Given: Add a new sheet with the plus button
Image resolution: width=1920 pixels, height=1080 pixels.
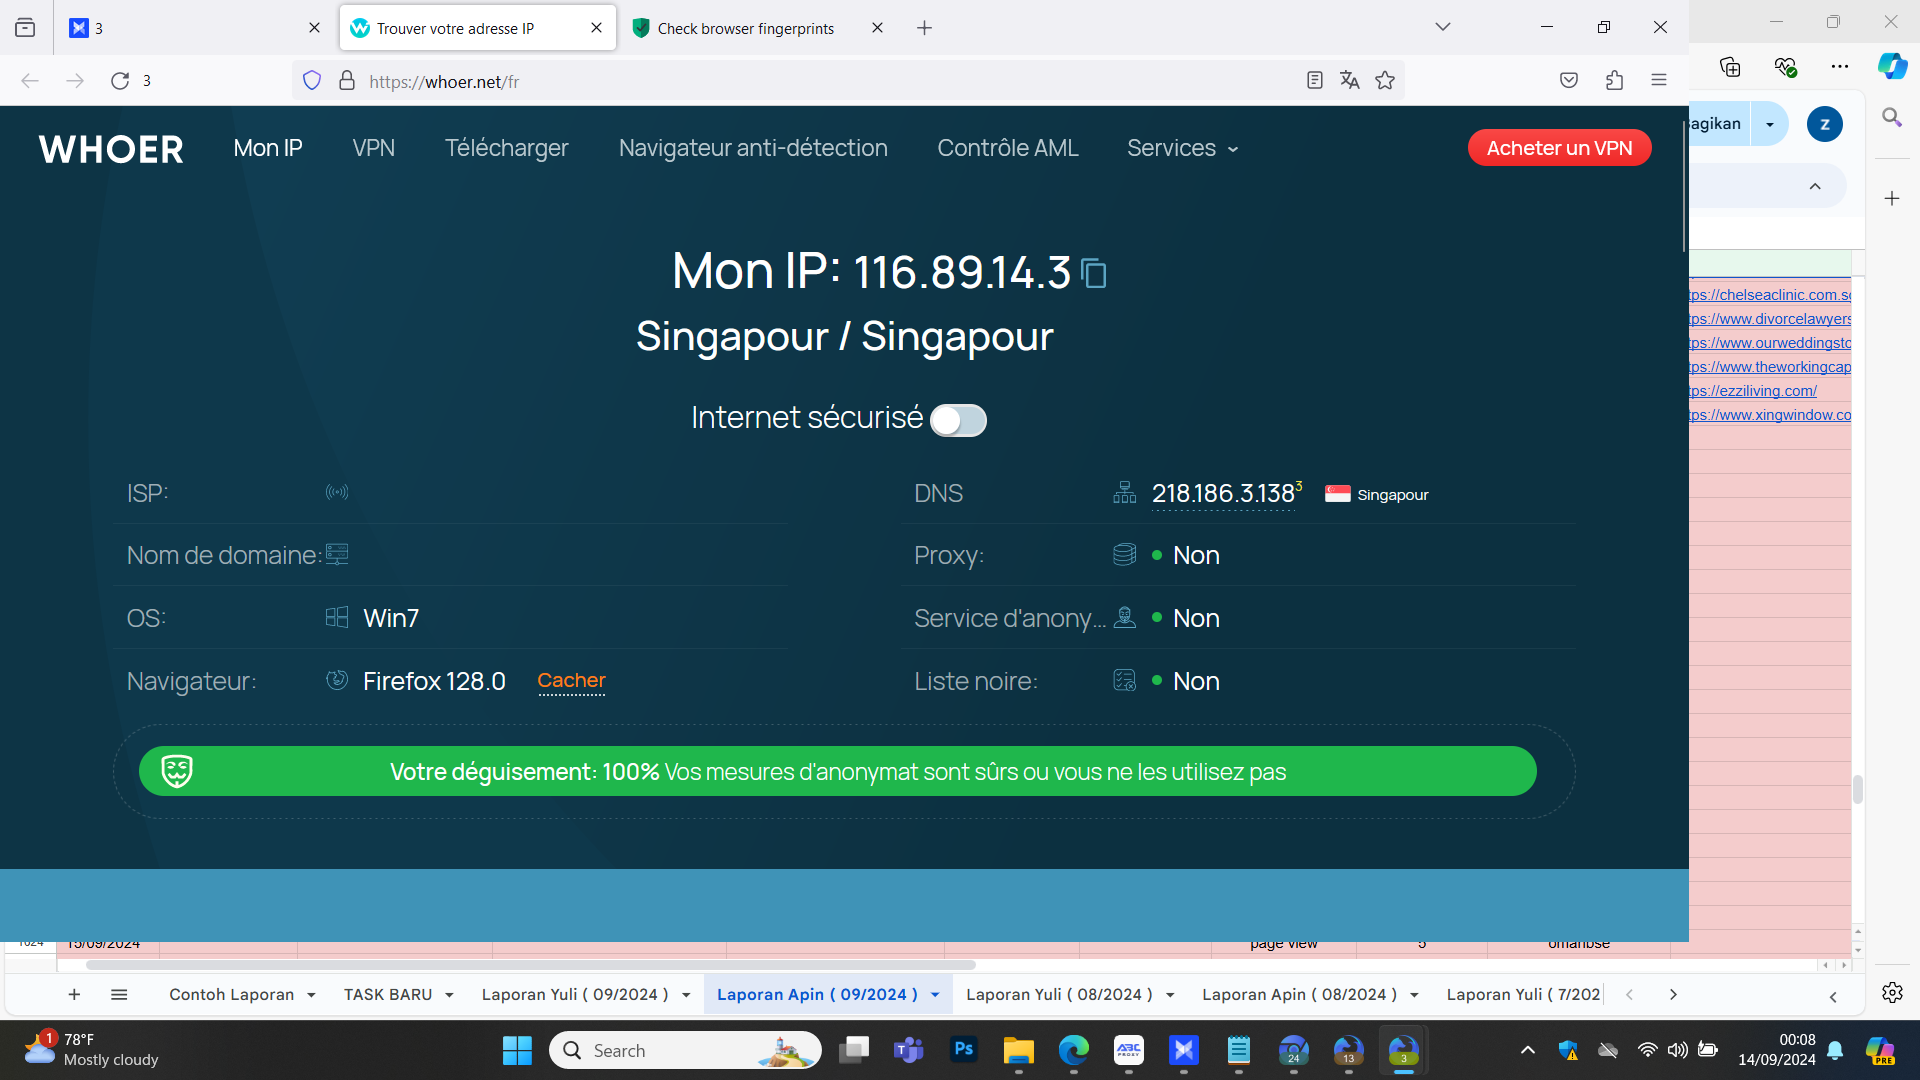Looking at the screenshot, I should 74,994.
